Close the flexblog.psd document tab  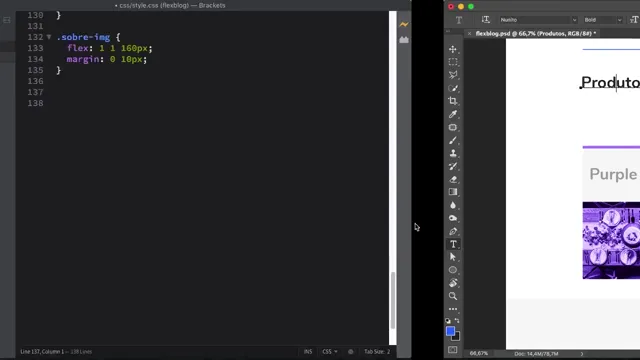pyautogui.click(x=469, y=33)
